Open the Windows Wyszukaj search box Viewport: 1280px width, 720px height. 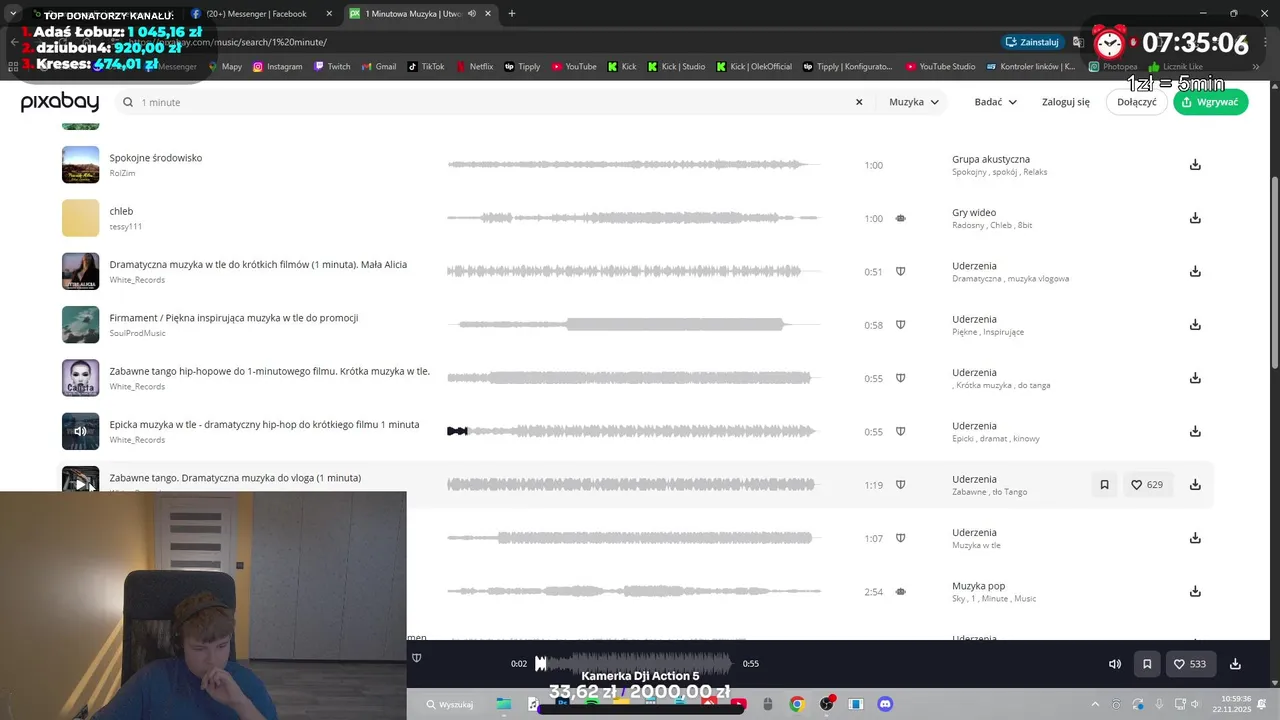tap(450, 704)
